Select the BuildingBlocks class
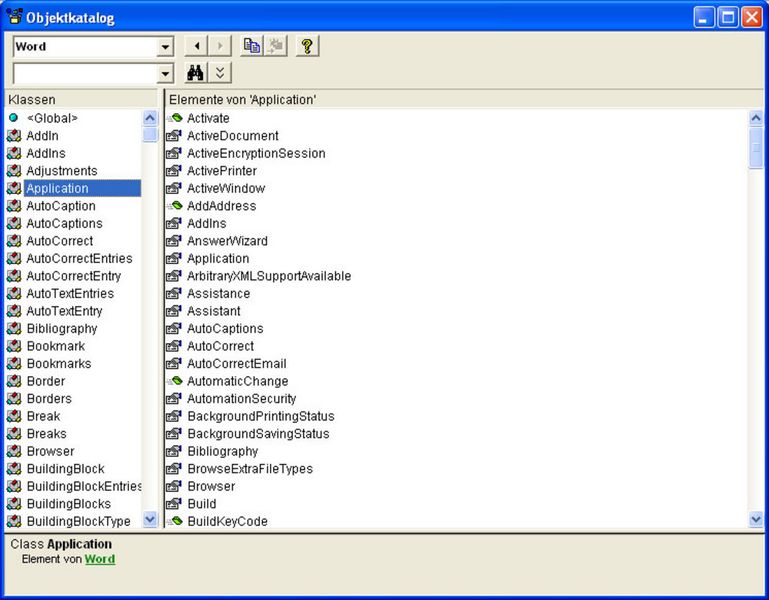Viewport: 769px width, 600px height. coord(69,504)
